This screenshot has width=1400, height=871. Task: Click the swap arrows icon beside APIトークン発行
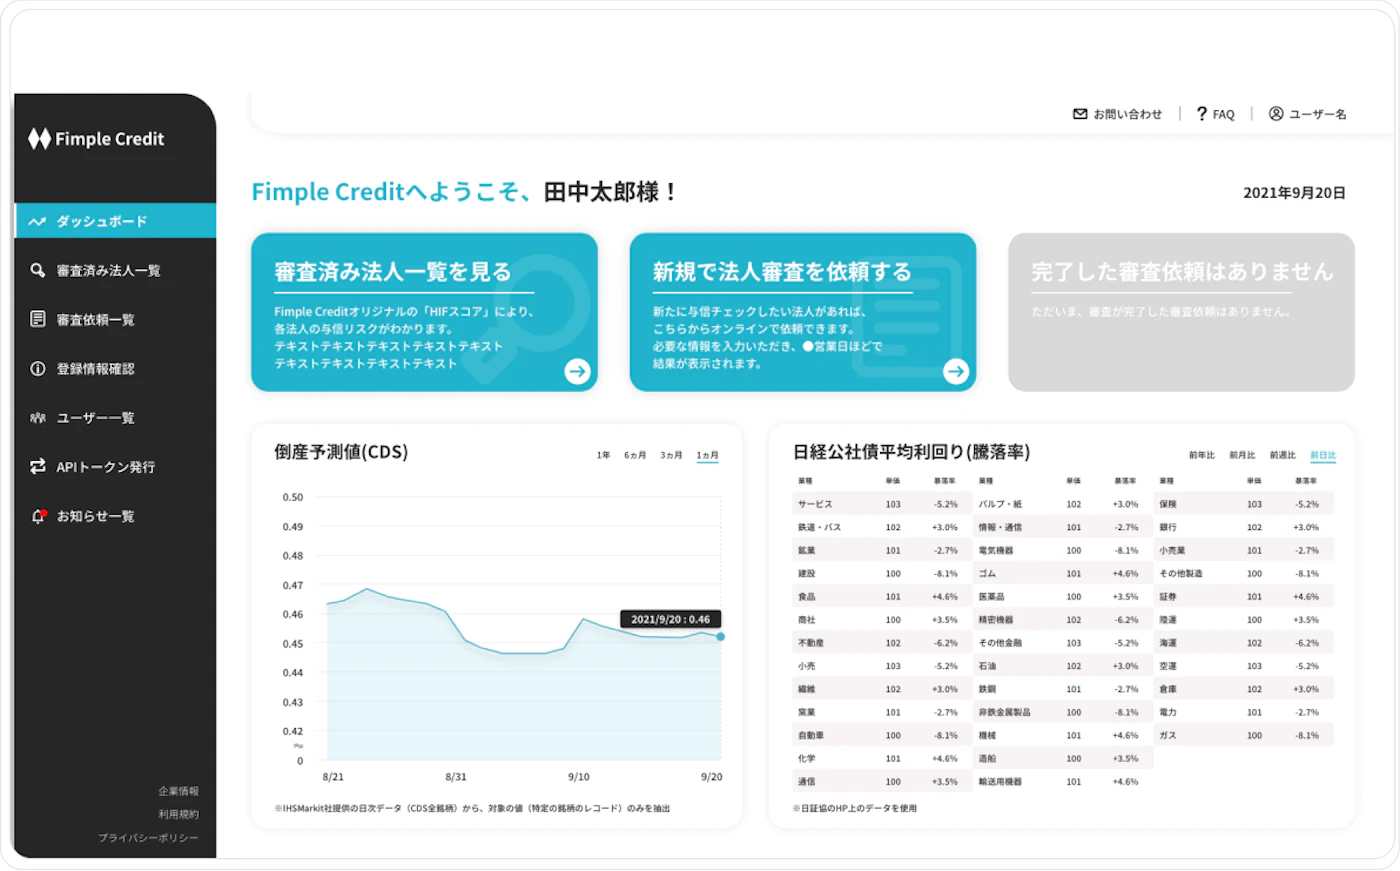pyautogui.click(x=38, y=467)
